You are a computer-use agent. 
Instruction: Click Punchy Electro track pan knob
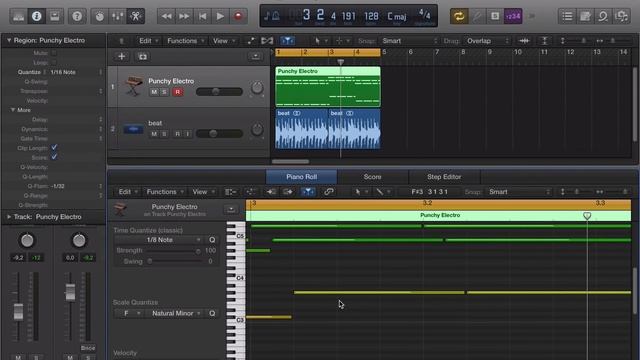tap(257, 88)
